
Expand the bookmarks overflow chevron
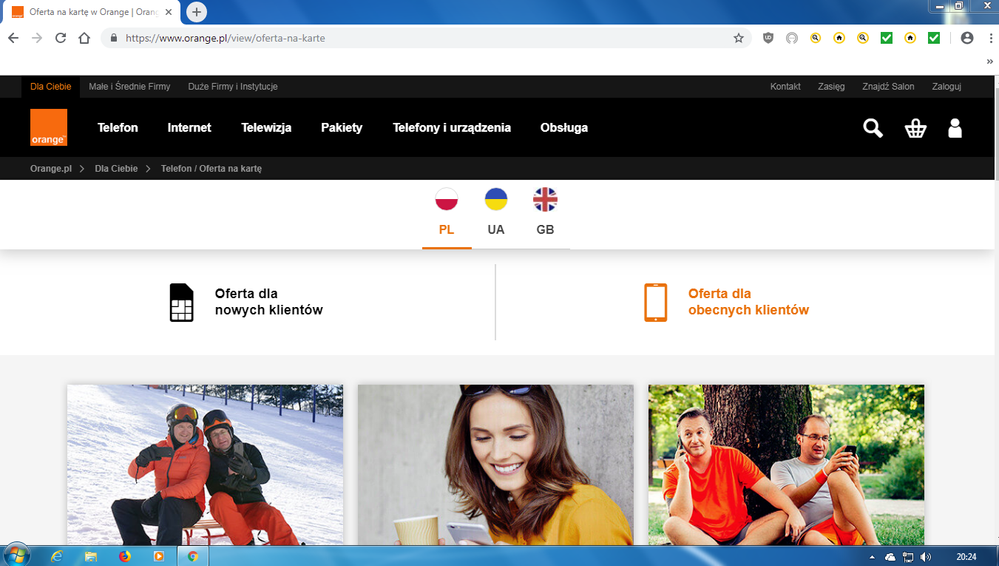pos(989,61)
